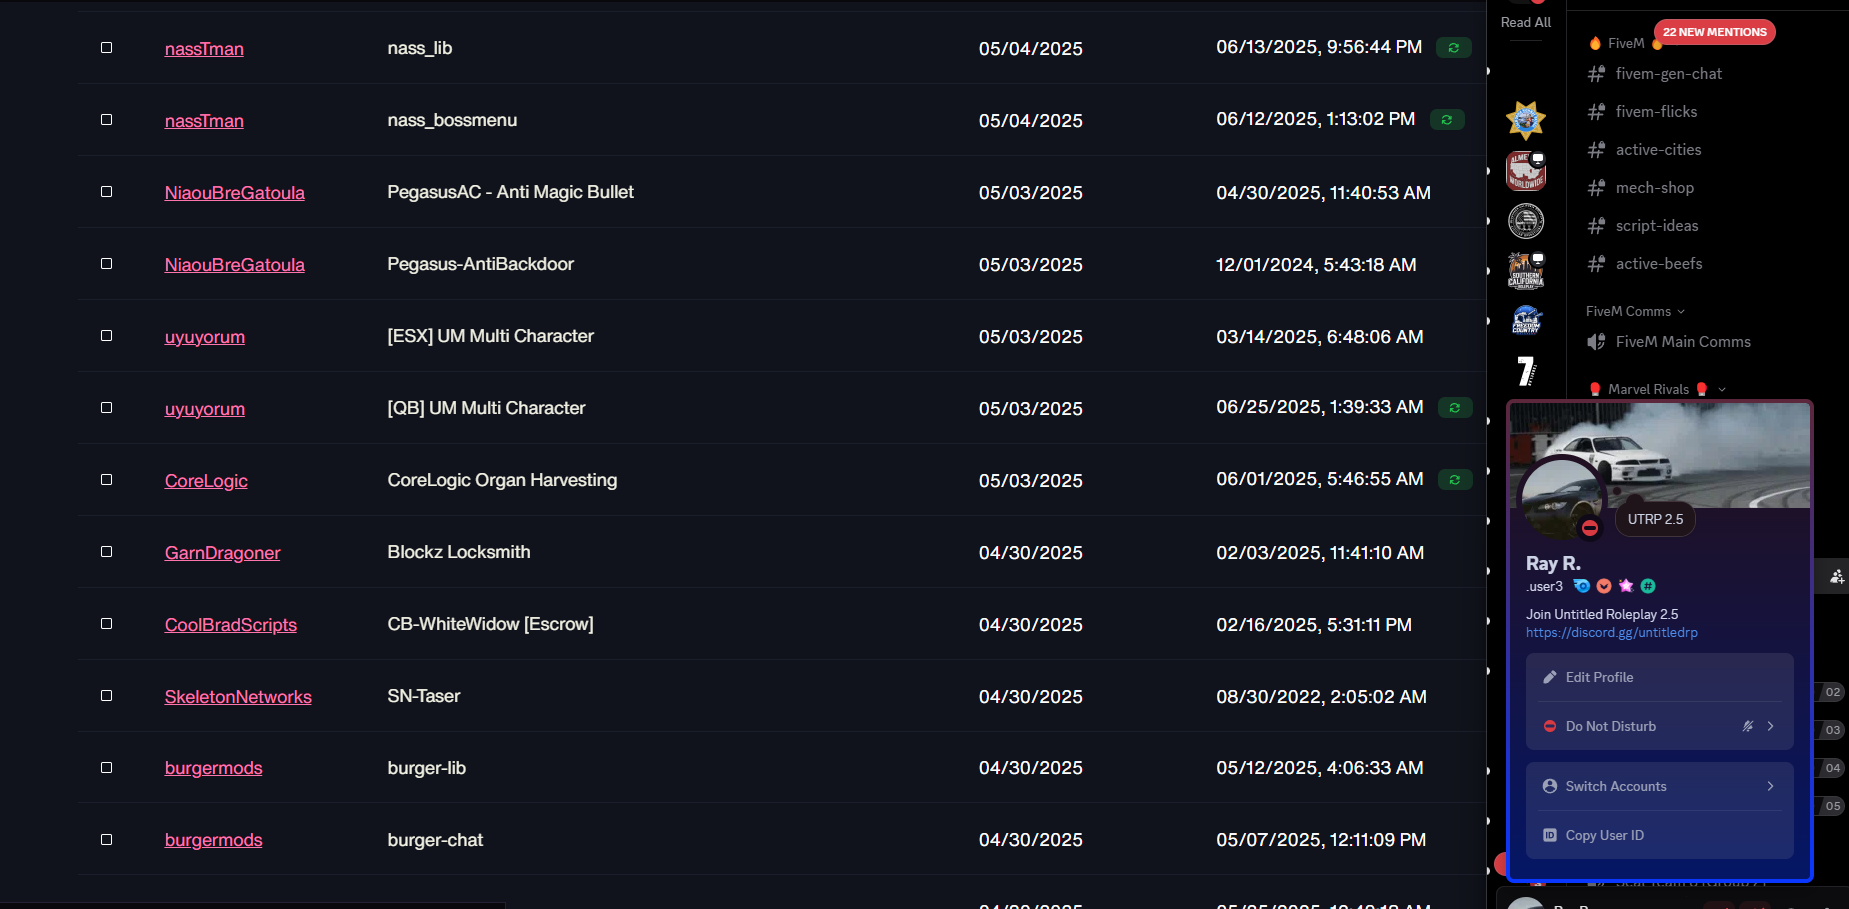Click refresh icon on nass_bossmenu row

pyautogui.click(x=1447, y=120)
